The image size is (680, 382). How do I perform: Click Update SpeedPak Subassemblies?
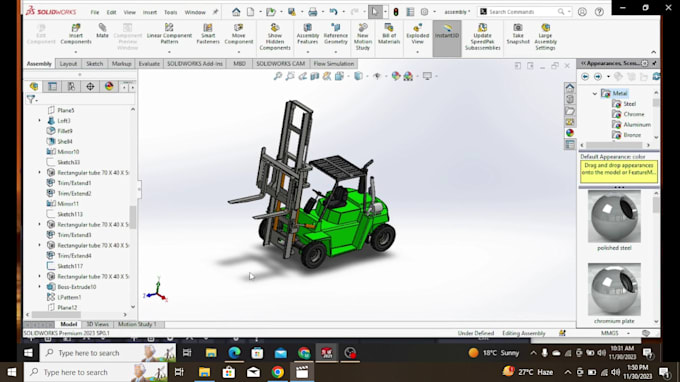pos(482,37)
